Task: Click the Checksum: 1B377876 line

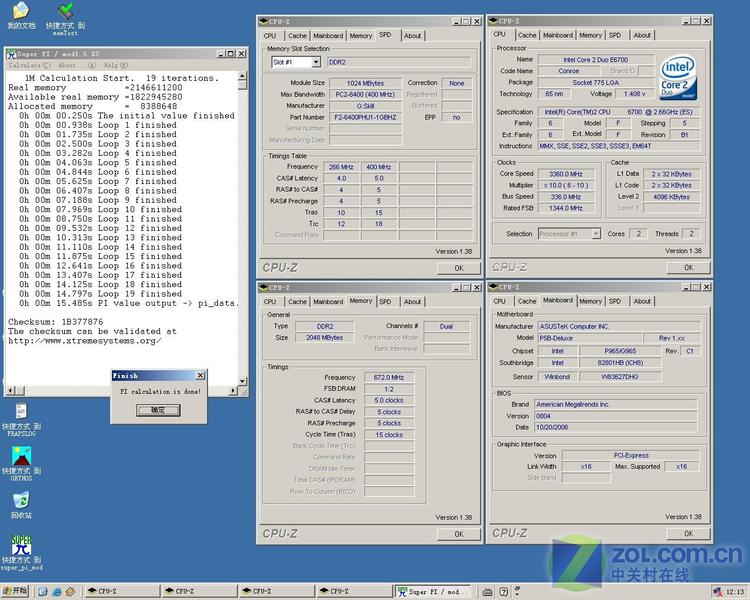Action: pyautogui.click(x=55, y=322)
